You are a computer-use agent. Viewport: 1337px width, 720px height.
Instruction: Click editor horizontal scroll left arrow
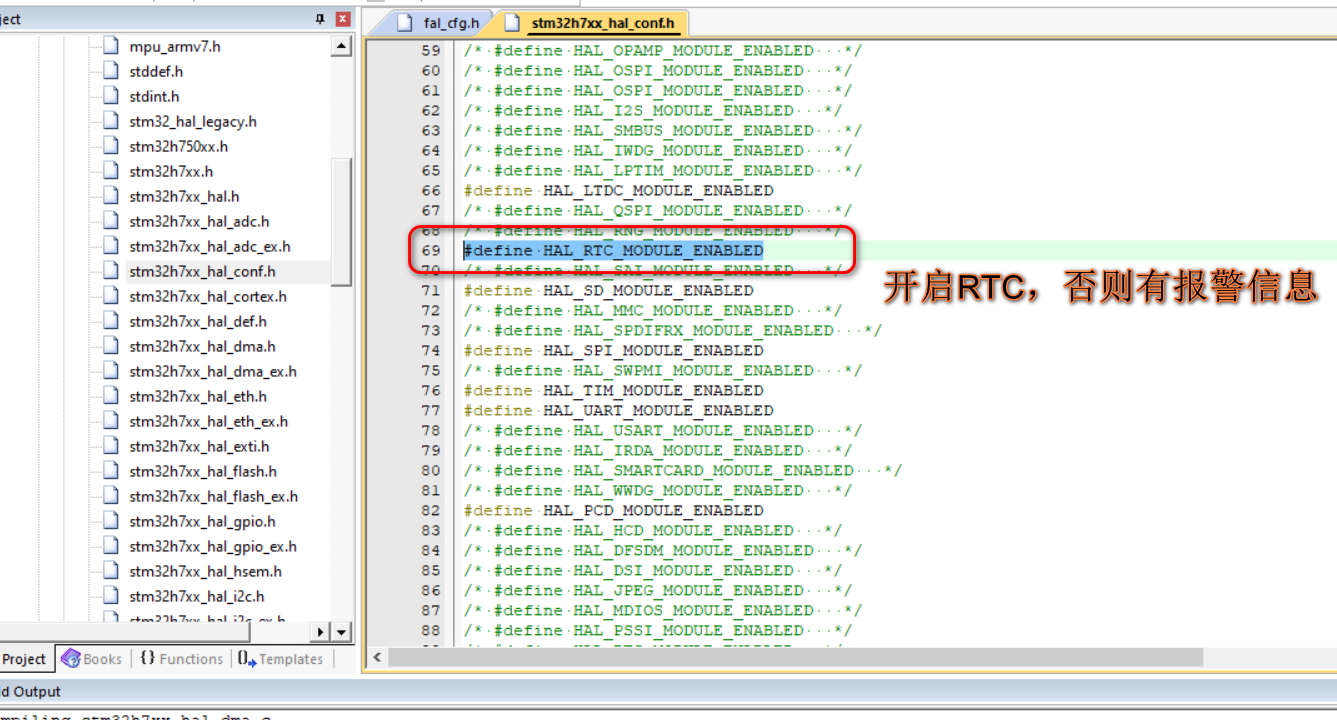pos(377,658)
